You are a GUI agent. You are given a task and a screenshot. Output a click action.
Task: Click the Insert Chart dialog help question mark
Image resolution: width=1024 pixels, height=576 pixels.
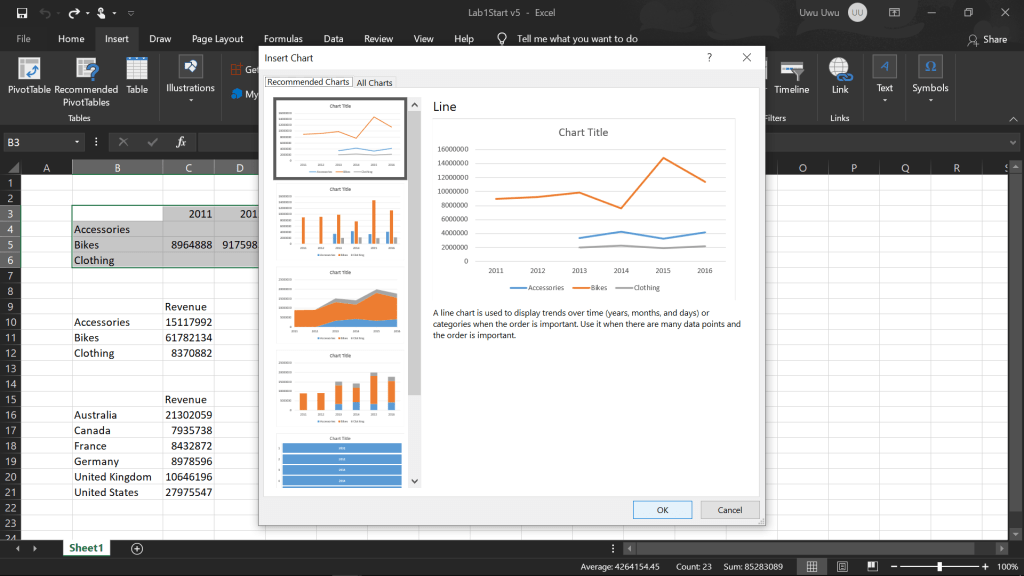point(709,58)
